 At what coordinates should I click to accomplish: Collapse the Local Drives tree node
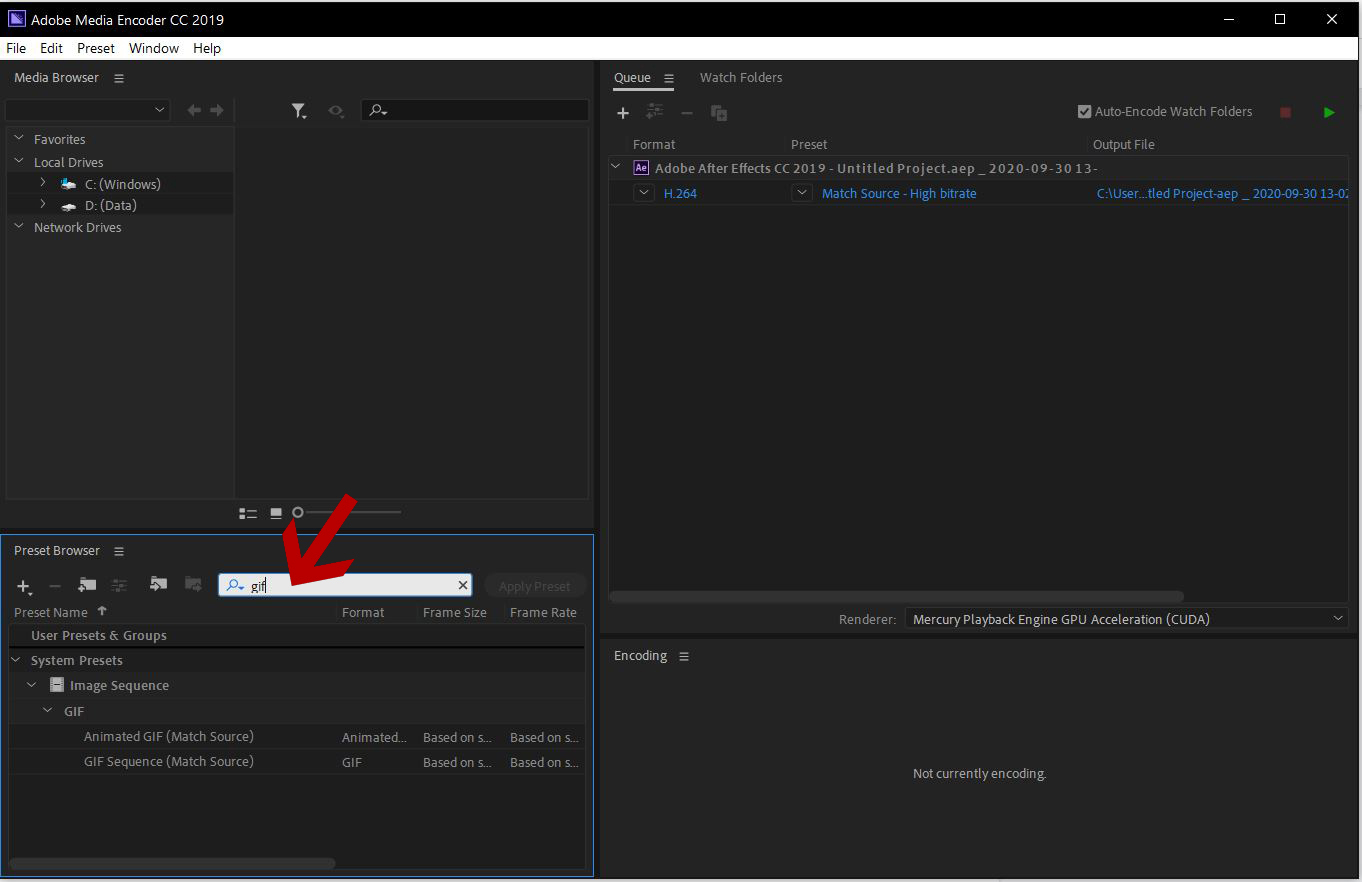18,161
